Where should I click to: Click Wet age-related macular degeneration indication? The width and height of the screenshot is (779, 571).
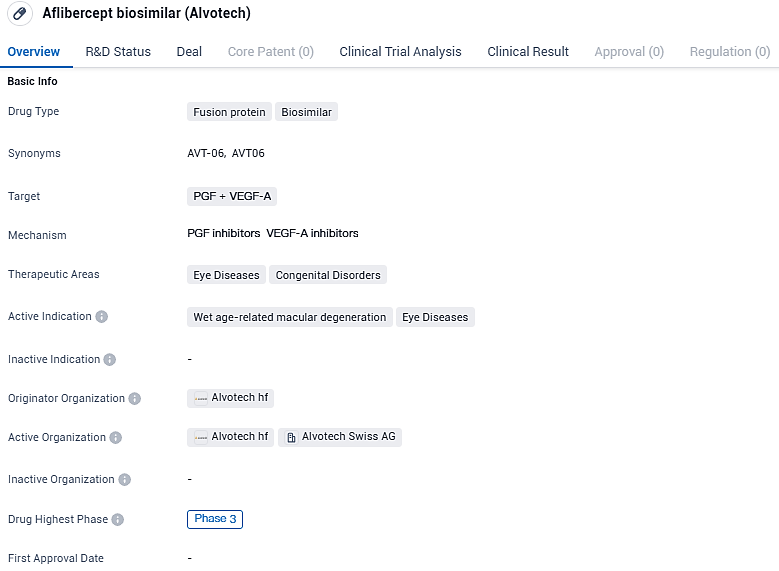tap(289, 318)
